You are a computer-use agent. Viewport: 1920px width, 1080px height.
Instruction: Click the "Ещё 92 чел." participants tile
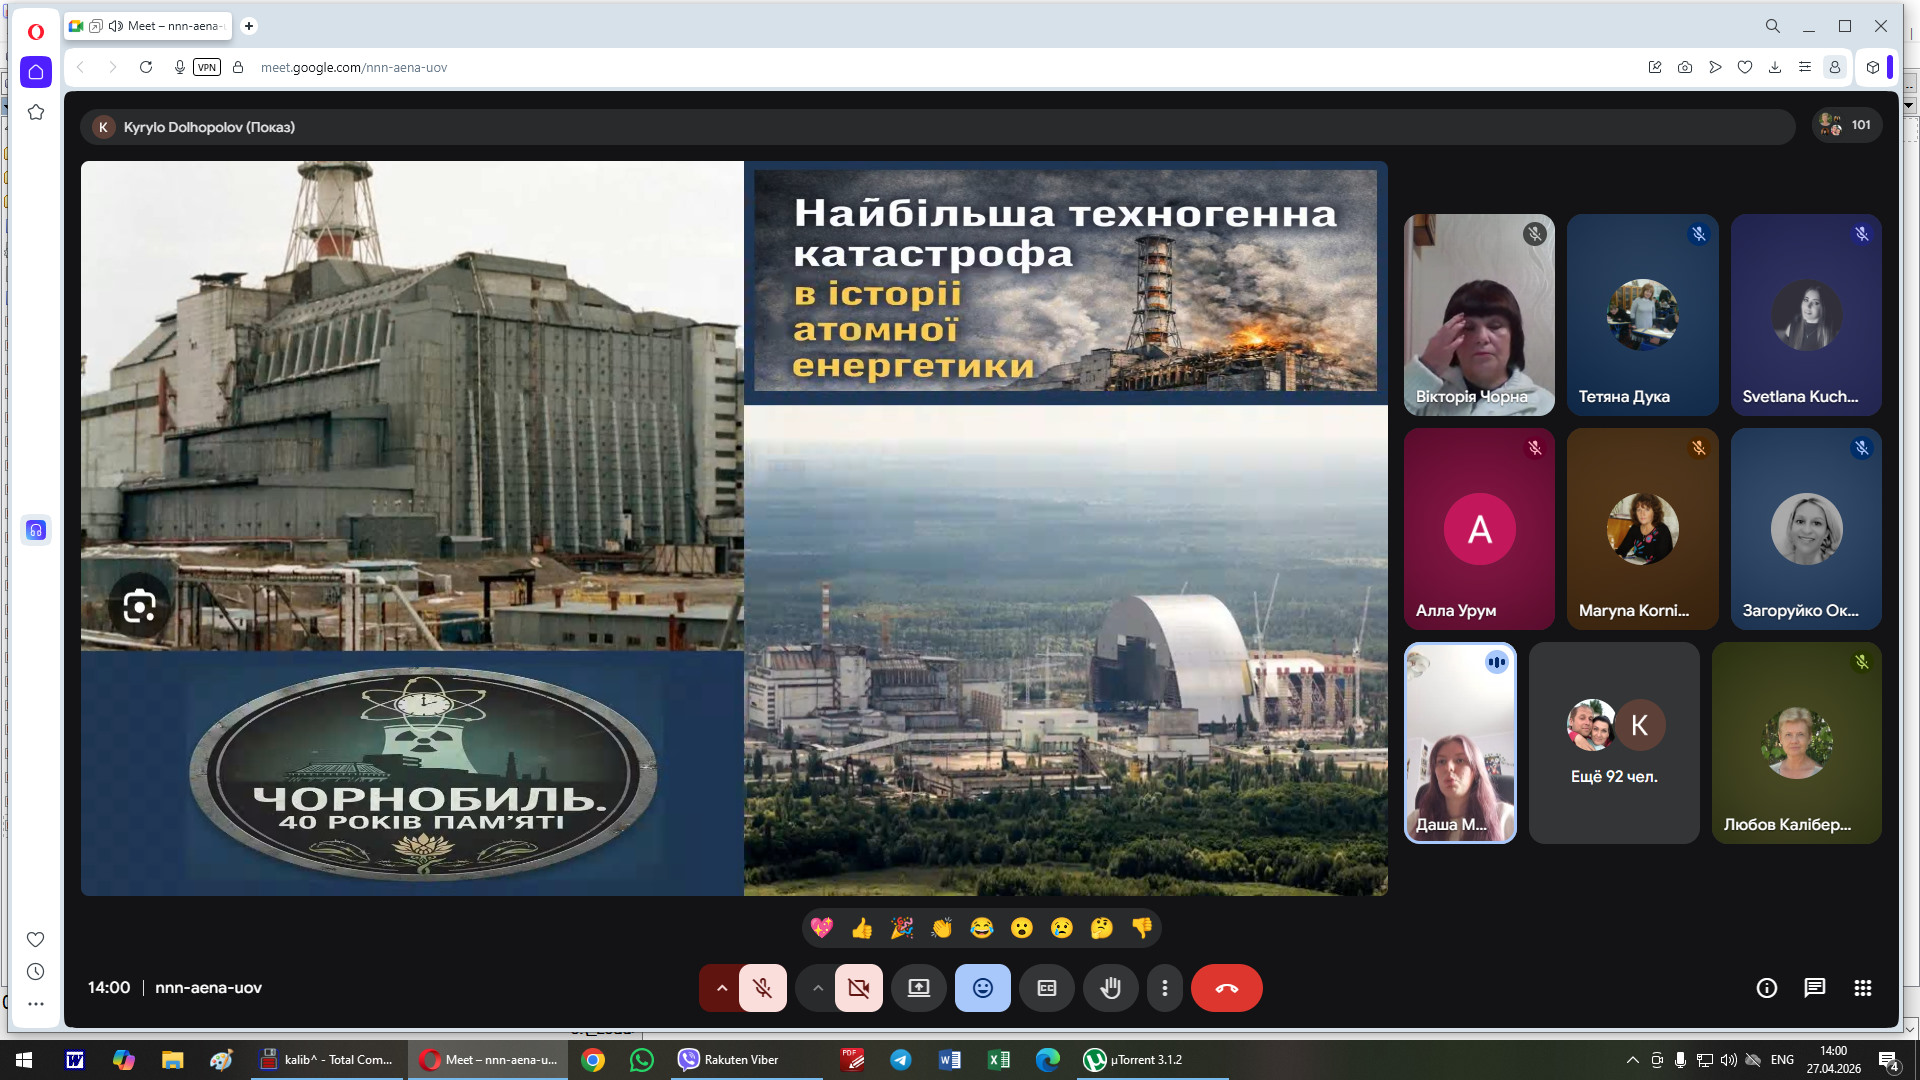(1613, 743)
